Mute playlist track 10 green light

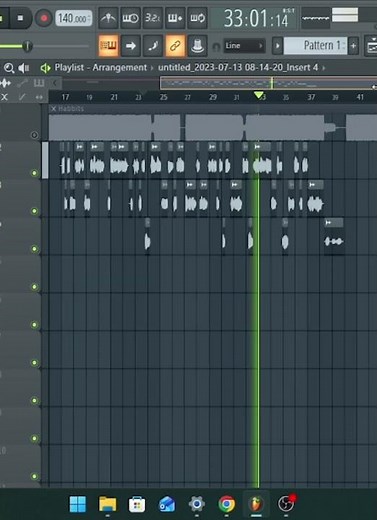point(34,476)
